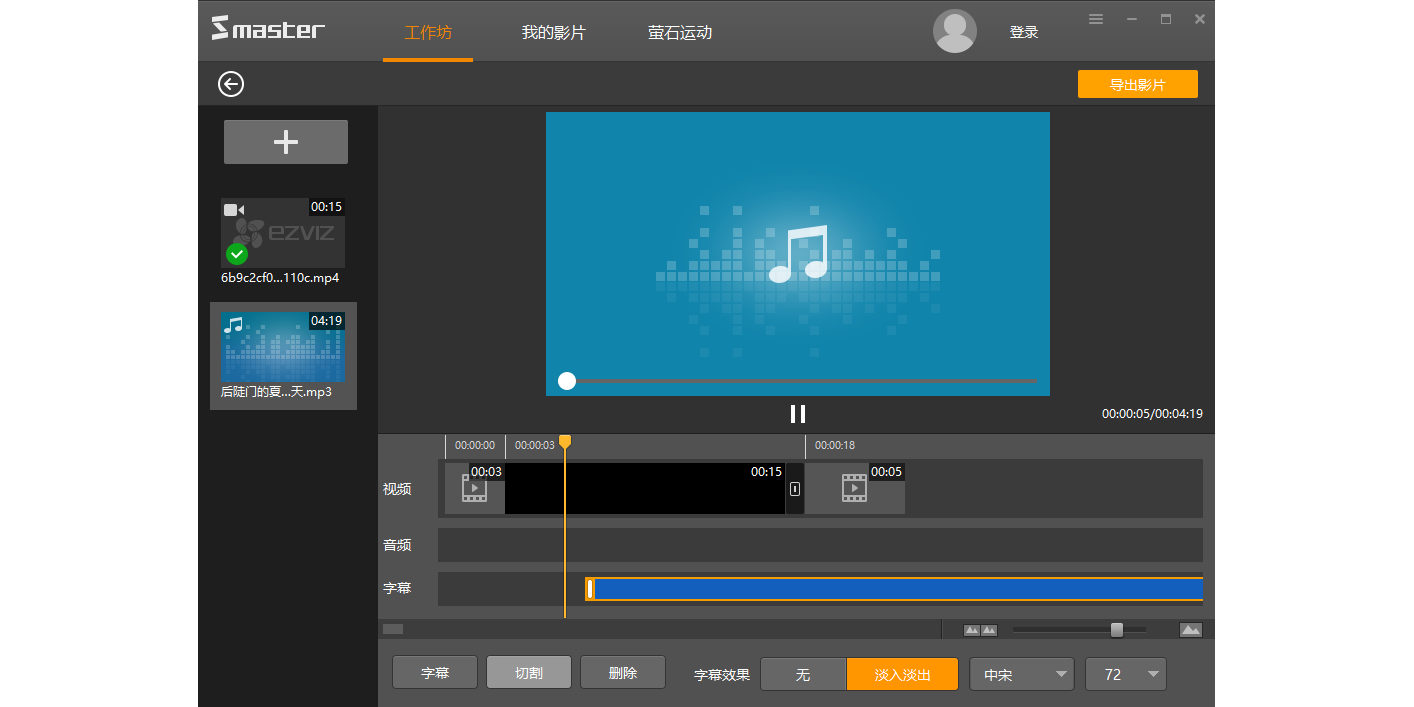
Task: Click the user avatar icon
Action: click(954, 31)
